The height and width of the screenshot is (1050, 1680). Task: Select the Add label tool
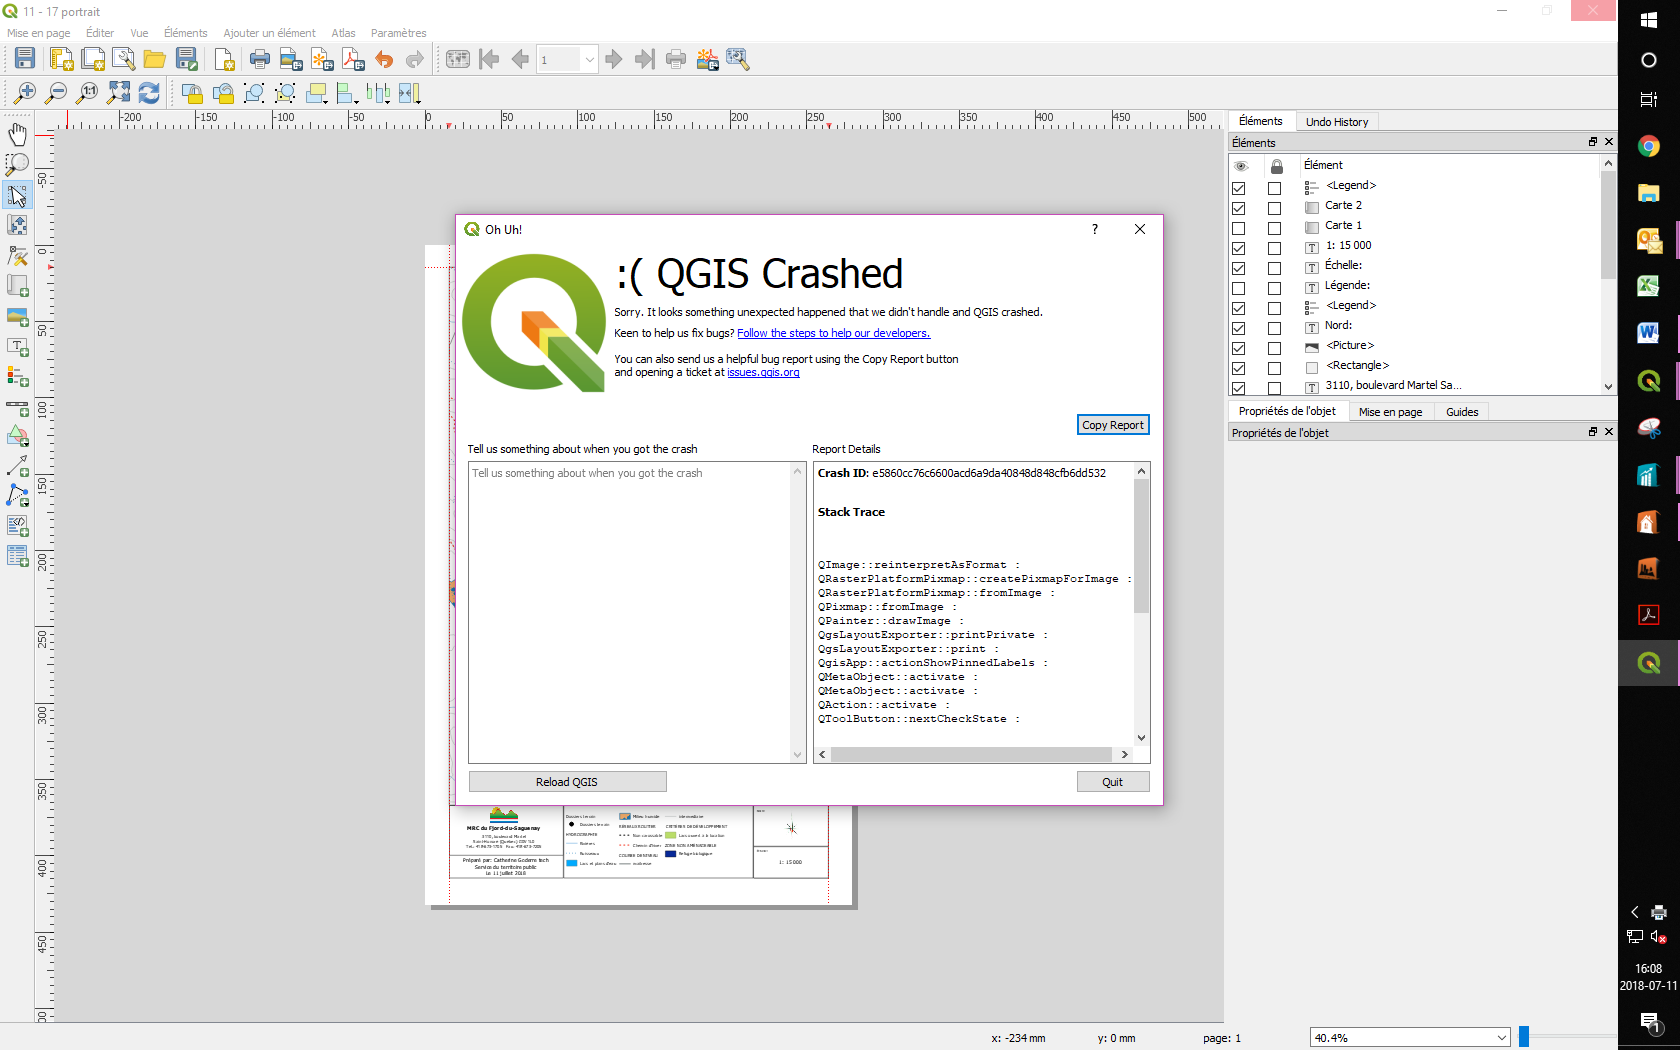[x=17, y=348]
